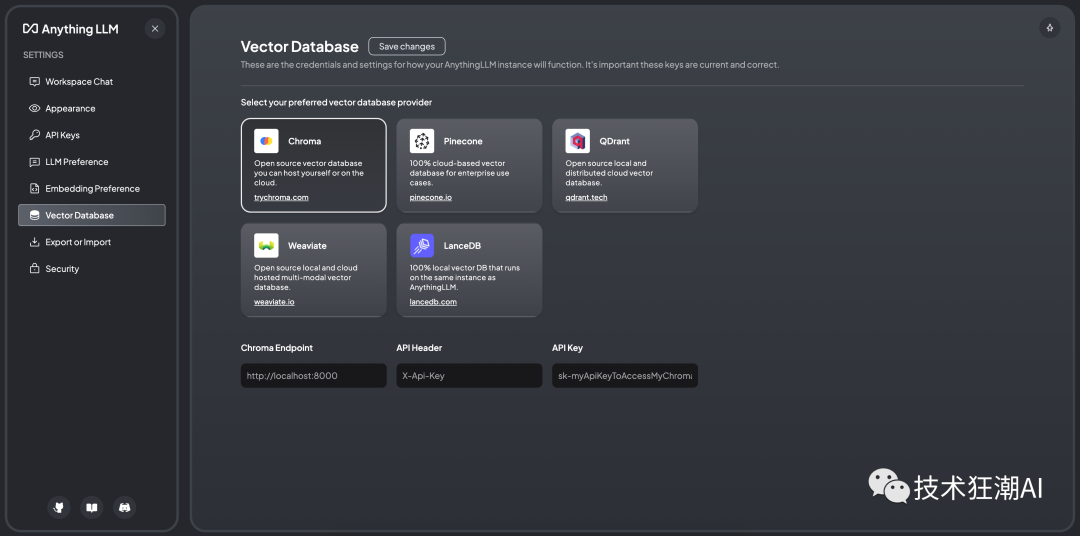Image resolution: width=1080 pixels, height=536 pixels.
Task: Open Workspace Chat settings
Action: (79, 82)
